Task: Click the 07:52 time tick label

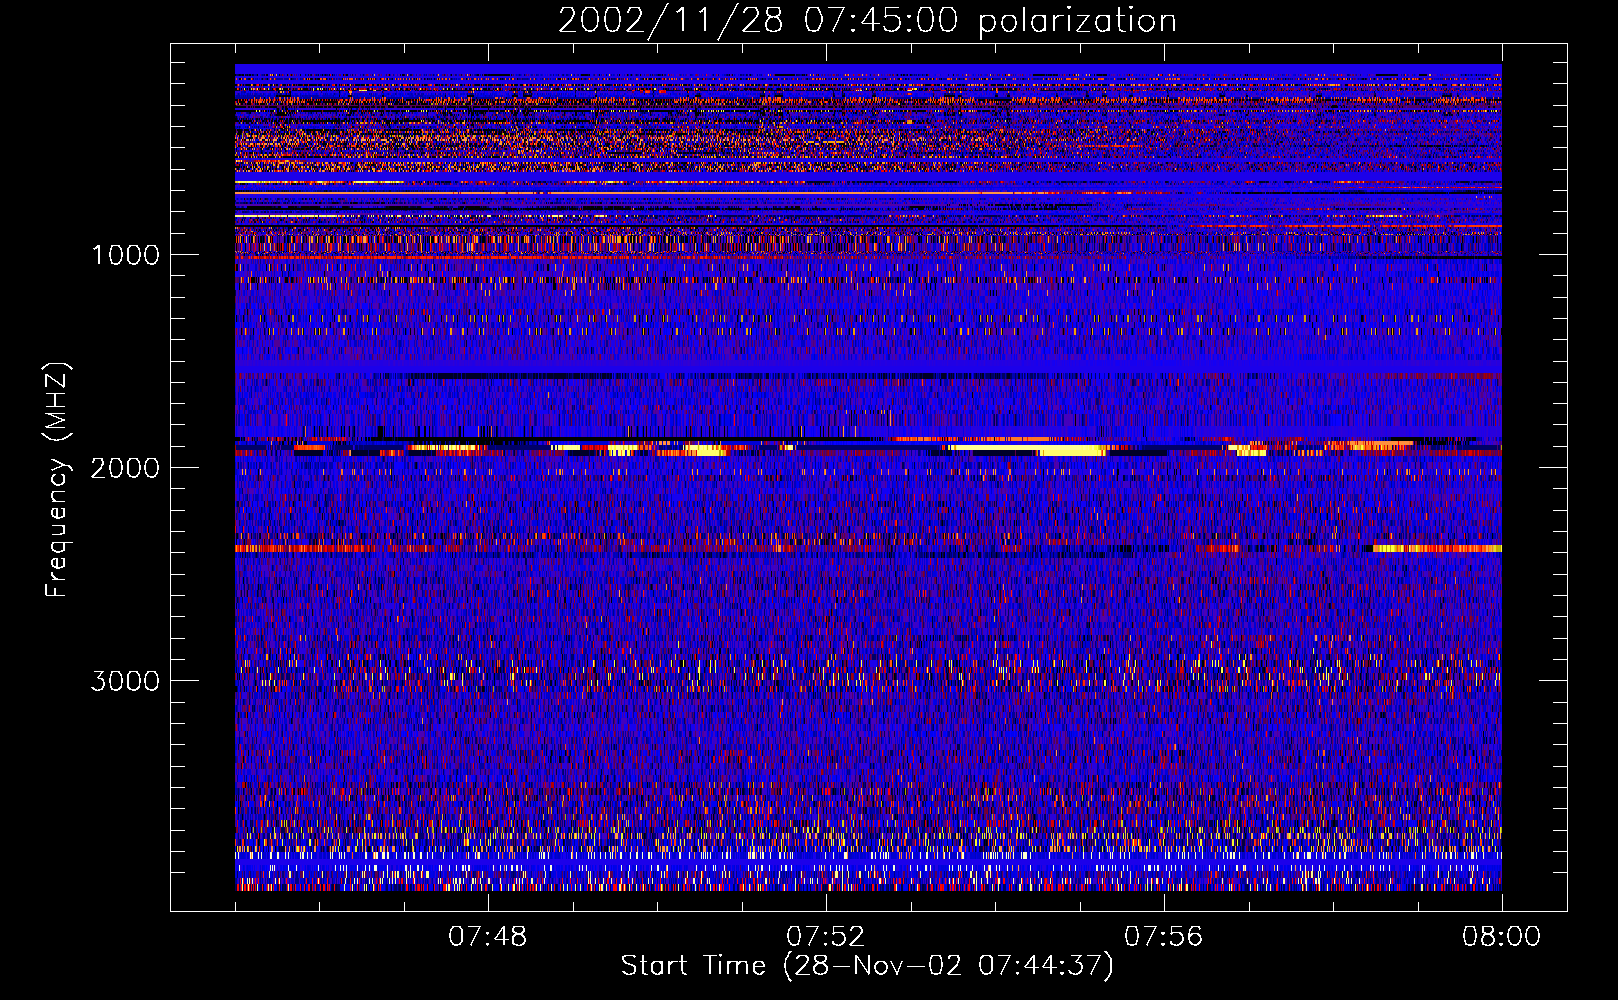Action: click(x=825, y=937)
